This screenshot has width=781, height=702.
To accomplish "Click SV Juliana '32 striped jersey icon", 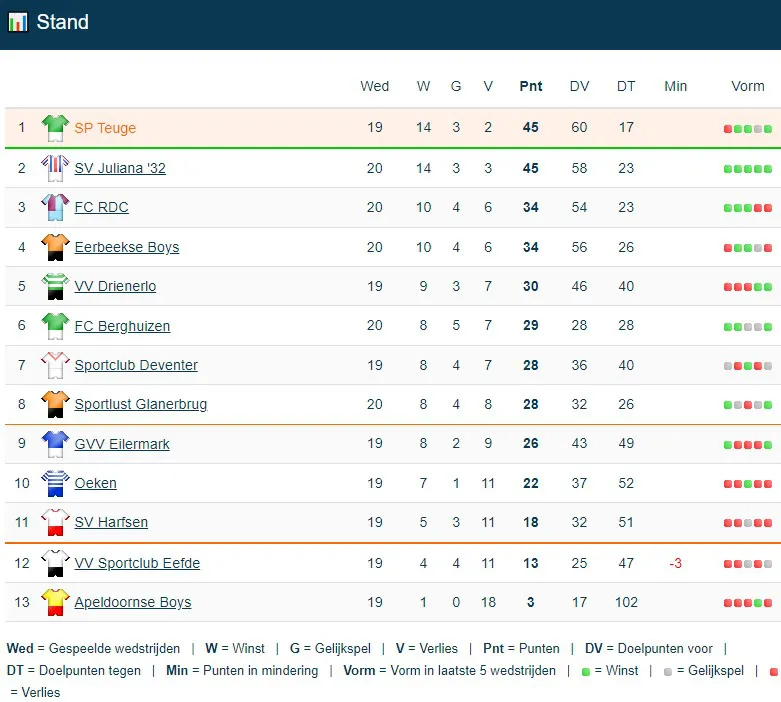I will point(55,168).
